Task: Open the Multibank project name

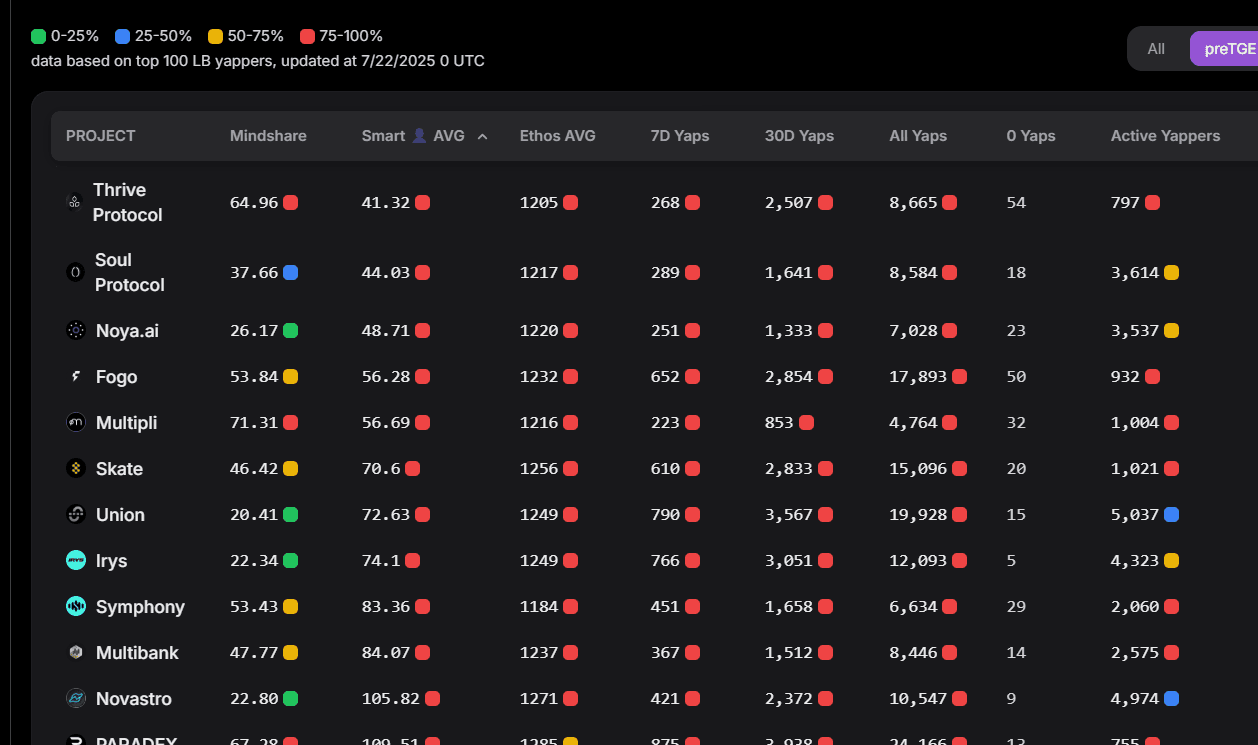Action: point(137,653)
